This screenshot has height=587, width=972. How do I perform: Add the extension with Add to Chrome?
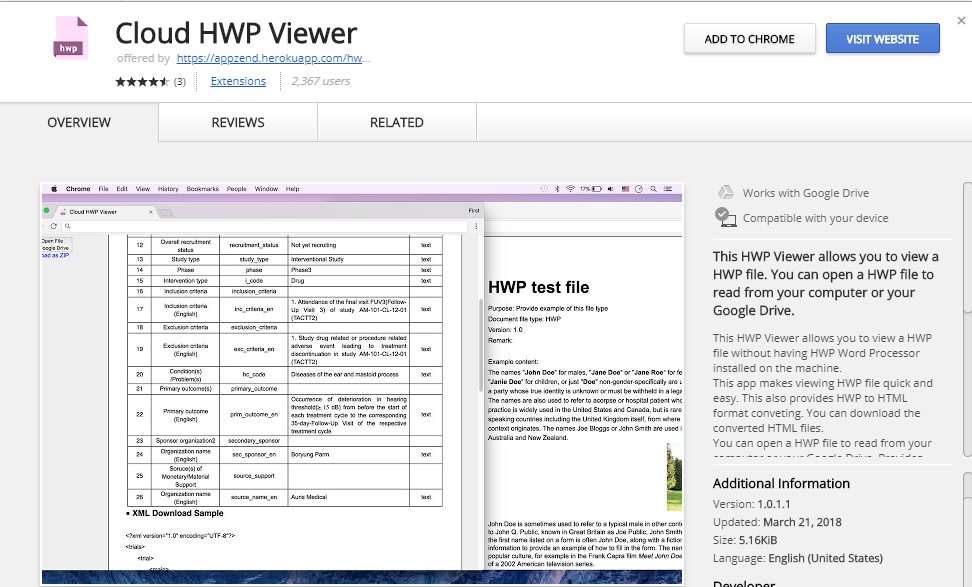pyautogui.click(x=749, y=39)
